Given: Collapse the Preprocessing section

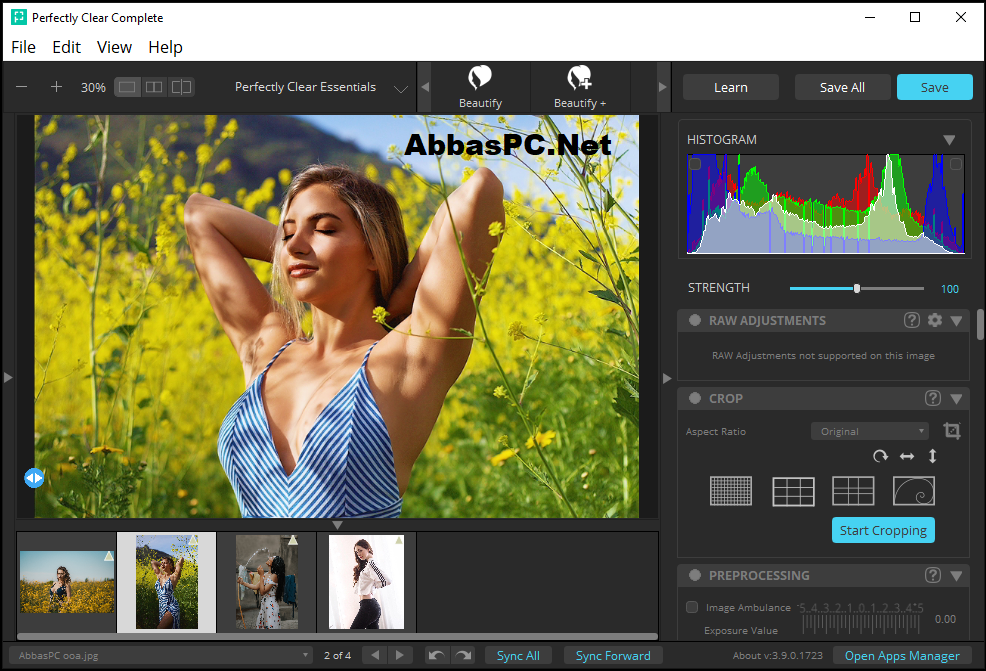Looking at the screenshot, I should pyautogui.click(x=956, y=575).
